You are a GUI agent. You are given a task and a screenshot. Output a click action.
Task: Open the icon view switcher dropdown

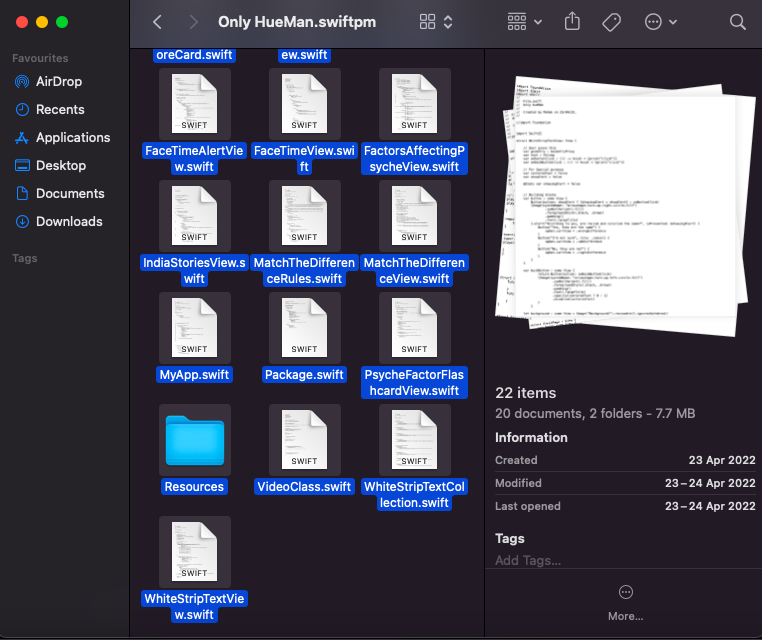coord(436,21)
